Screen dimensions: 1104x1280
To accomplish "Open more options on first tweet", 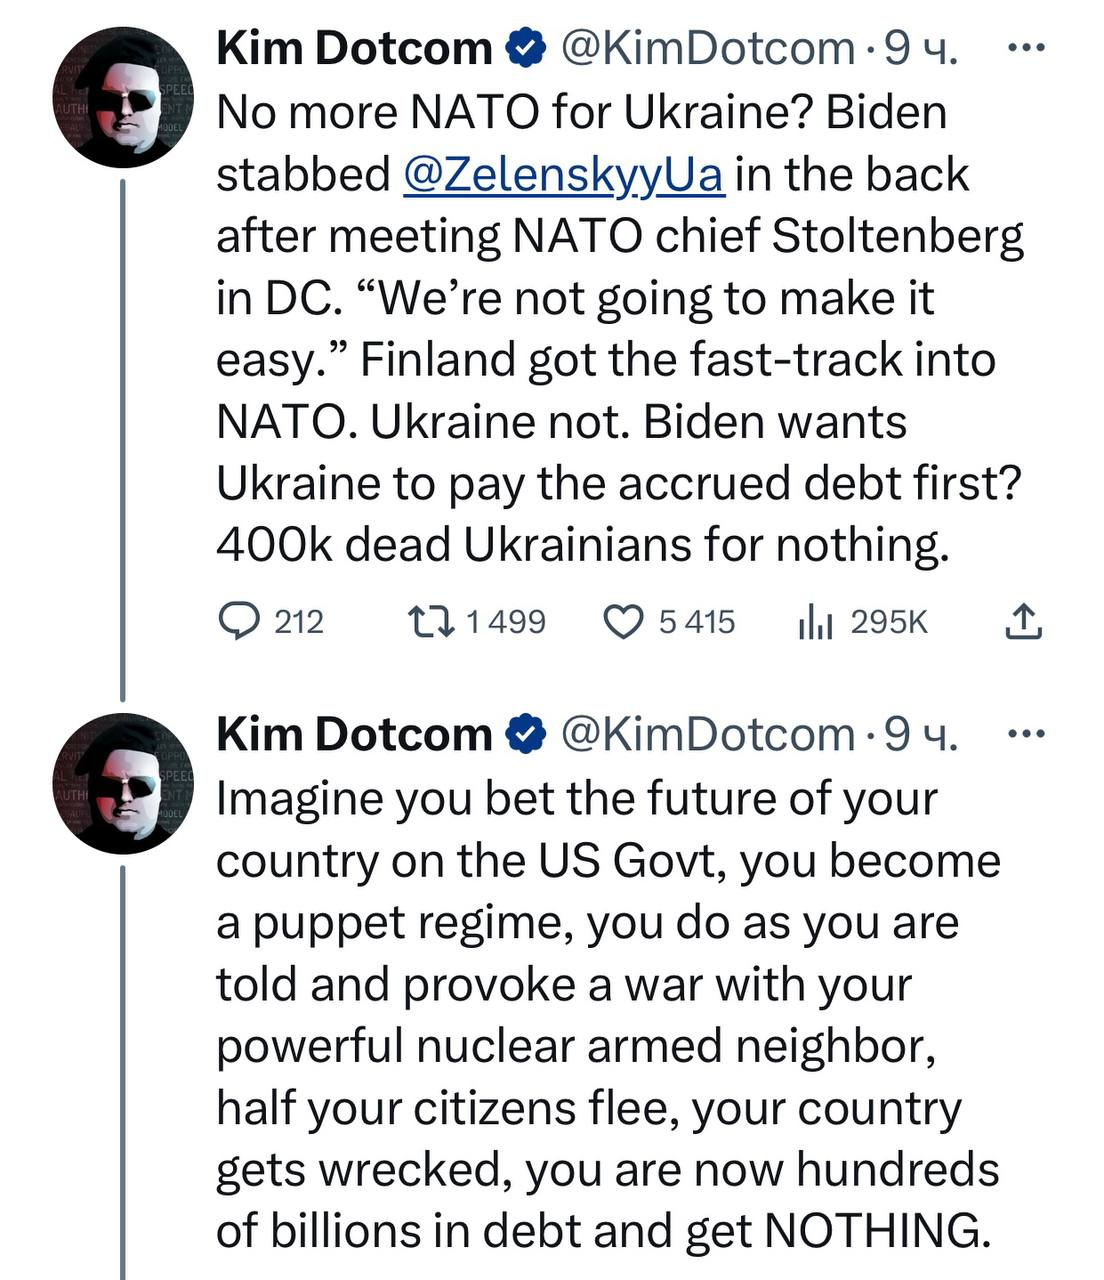I will [x=1026, y=48].
